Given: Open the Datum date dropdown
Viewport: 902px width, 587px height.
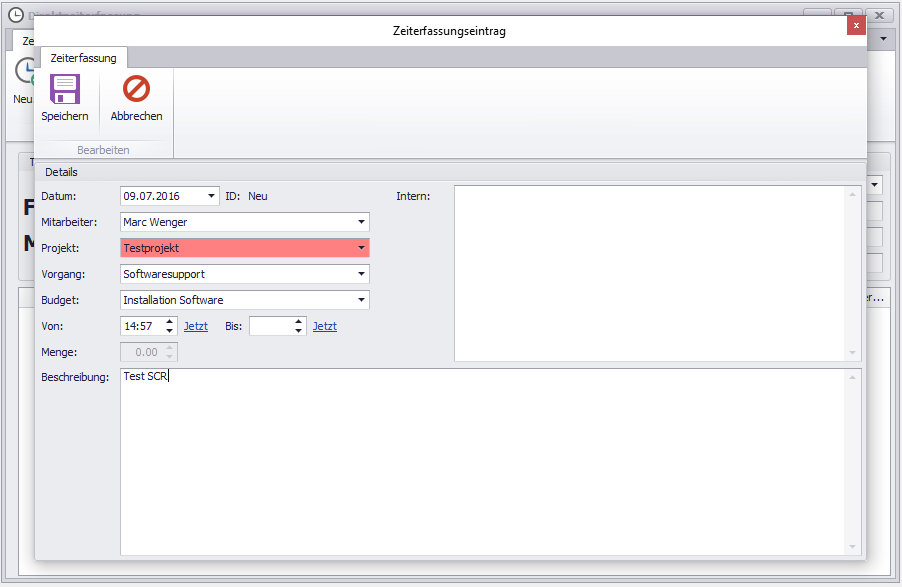Looking at the screenshot, I should click(211, 196).
